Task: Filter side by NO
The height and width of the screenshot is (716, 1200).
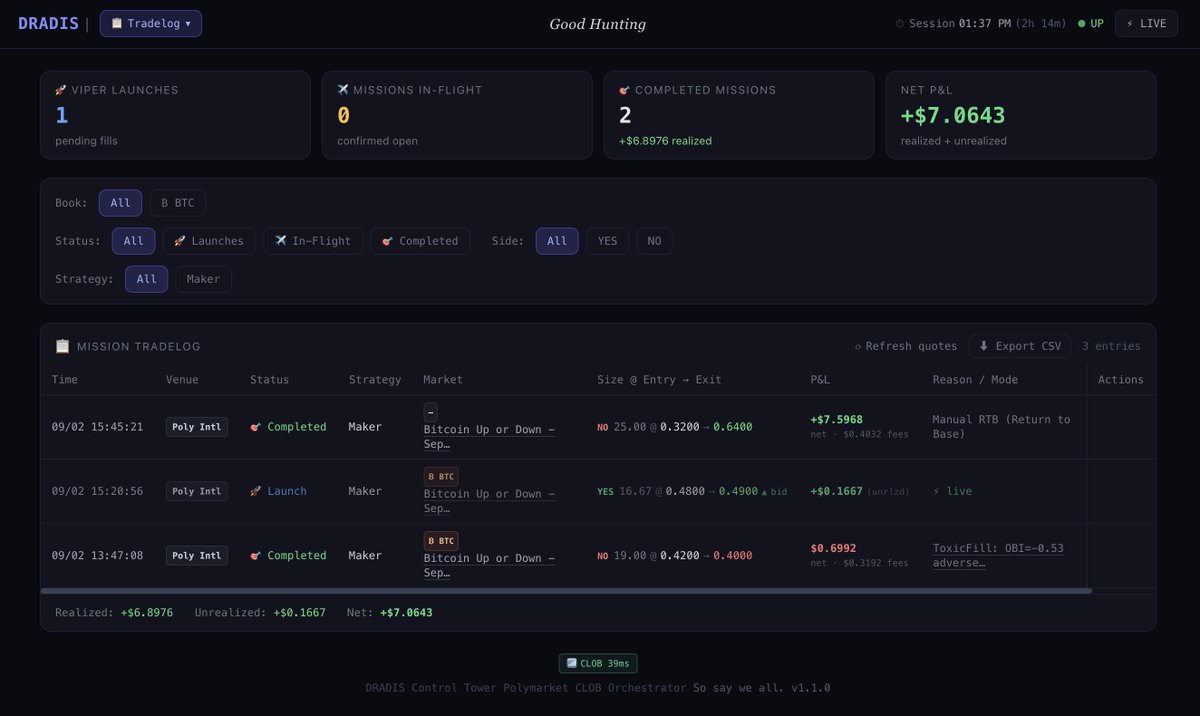Action: (654, 241)
